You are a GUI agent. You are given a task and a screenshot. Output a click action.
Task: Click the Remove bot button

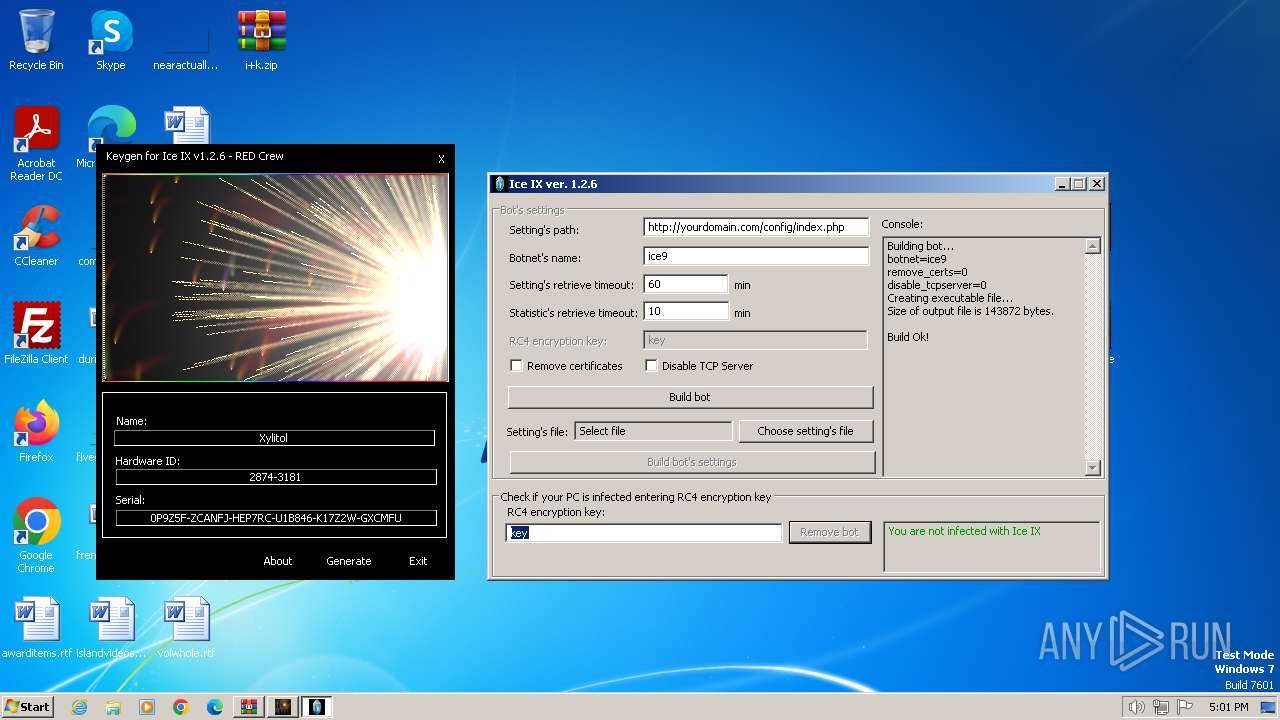829,532
